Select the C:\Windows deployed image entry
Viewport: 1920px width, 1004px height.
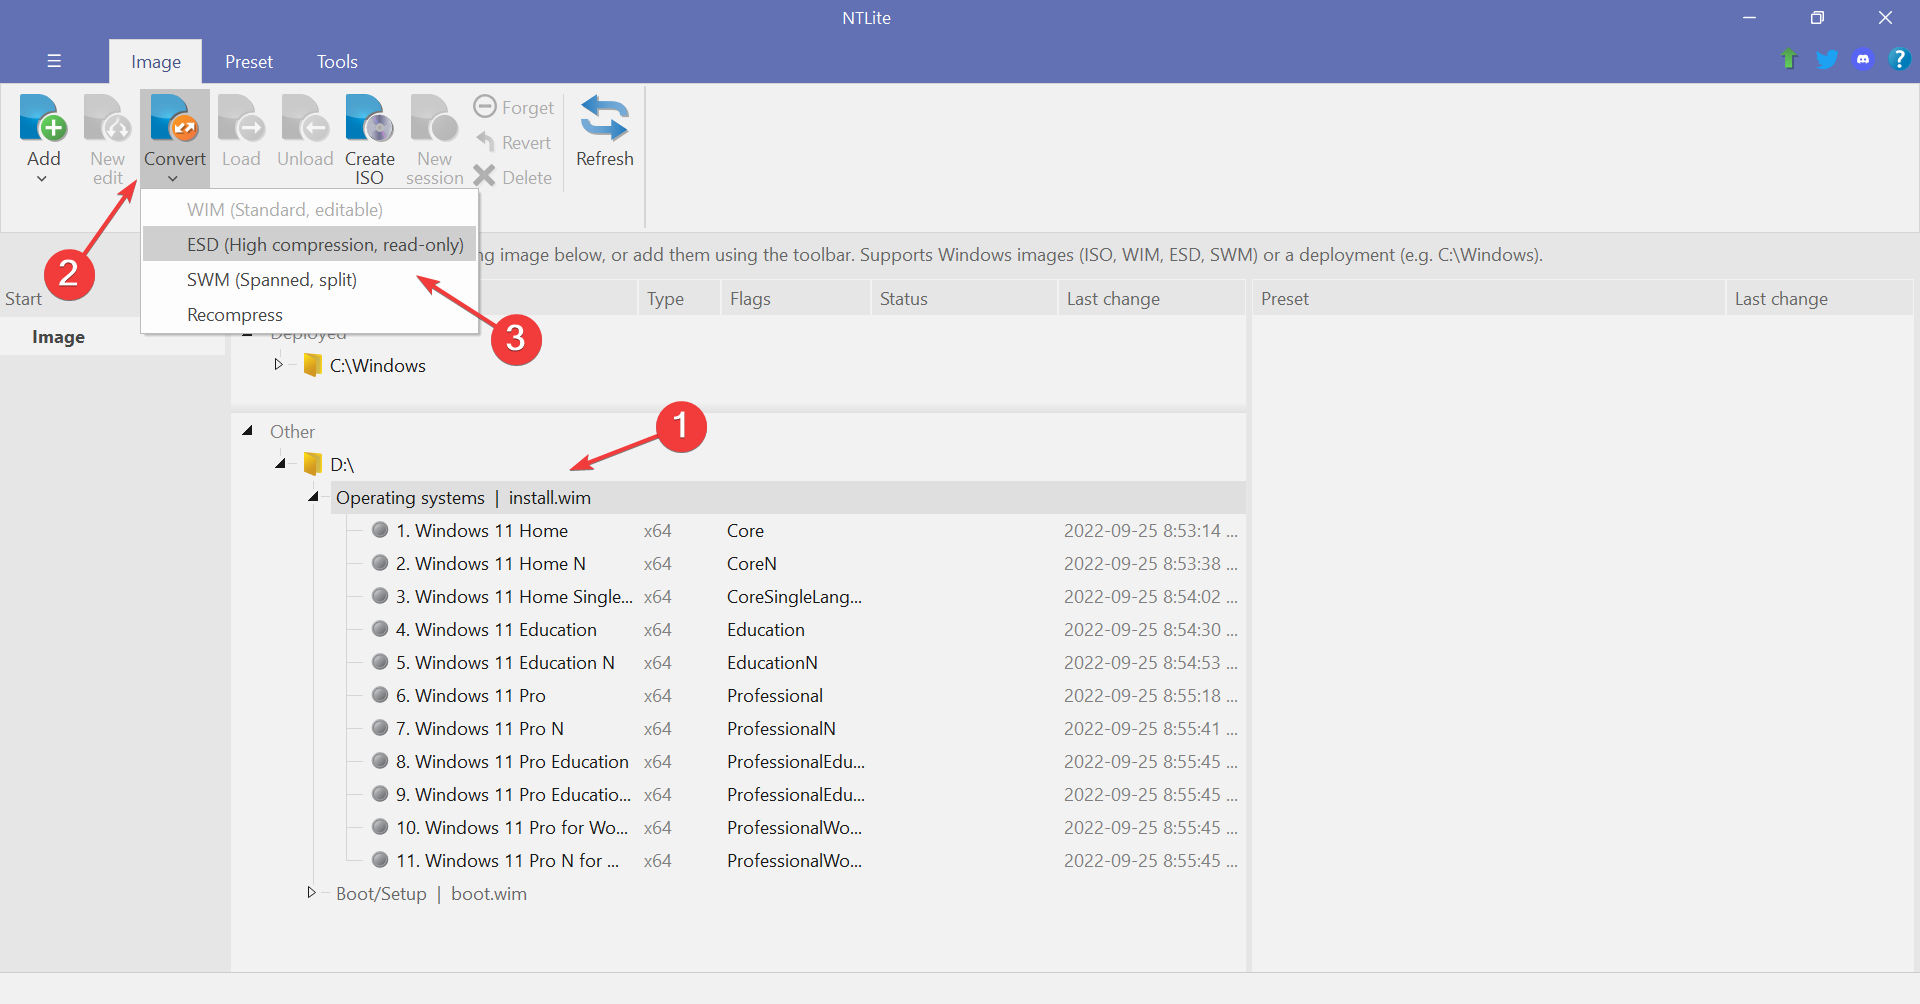pyautogui.click(x=377, y=366)
